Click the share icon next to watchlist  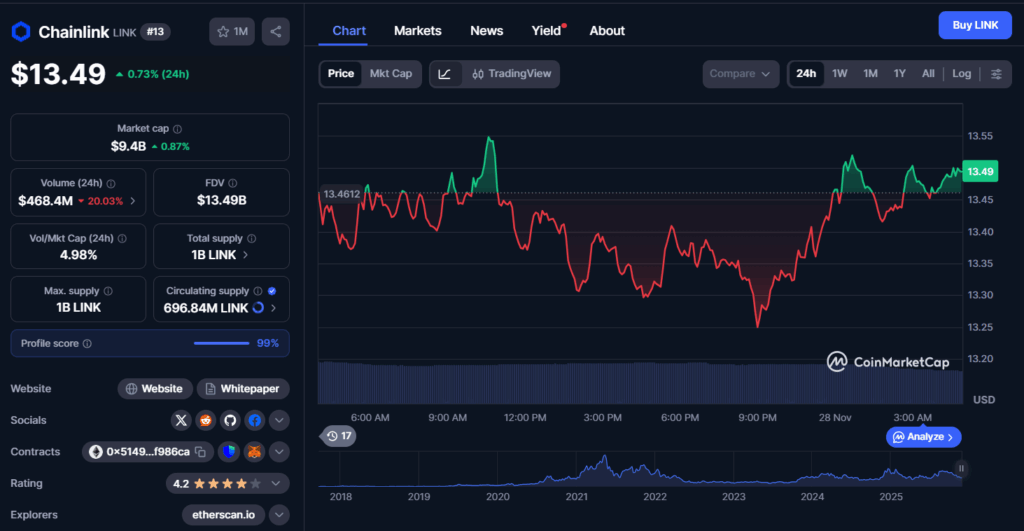coord(276,32)
